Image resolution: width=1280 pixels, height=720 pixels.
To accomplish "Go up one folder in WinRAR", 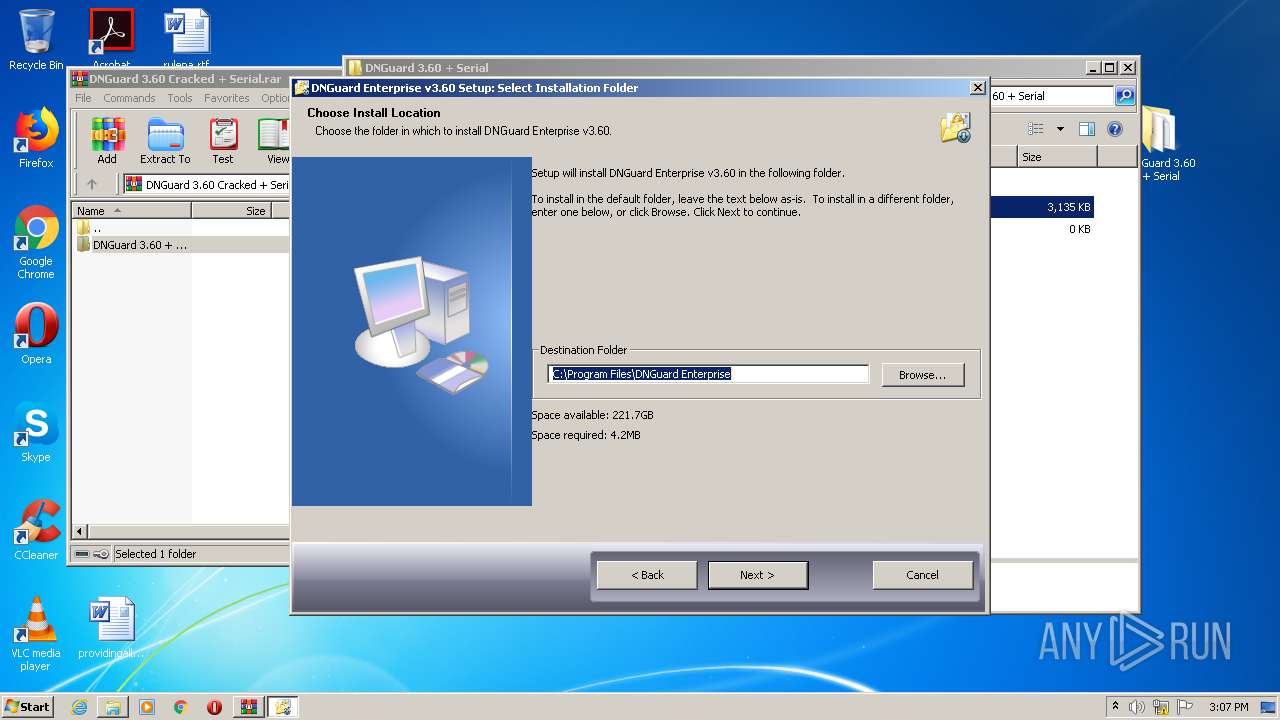I will pos(92,184).
